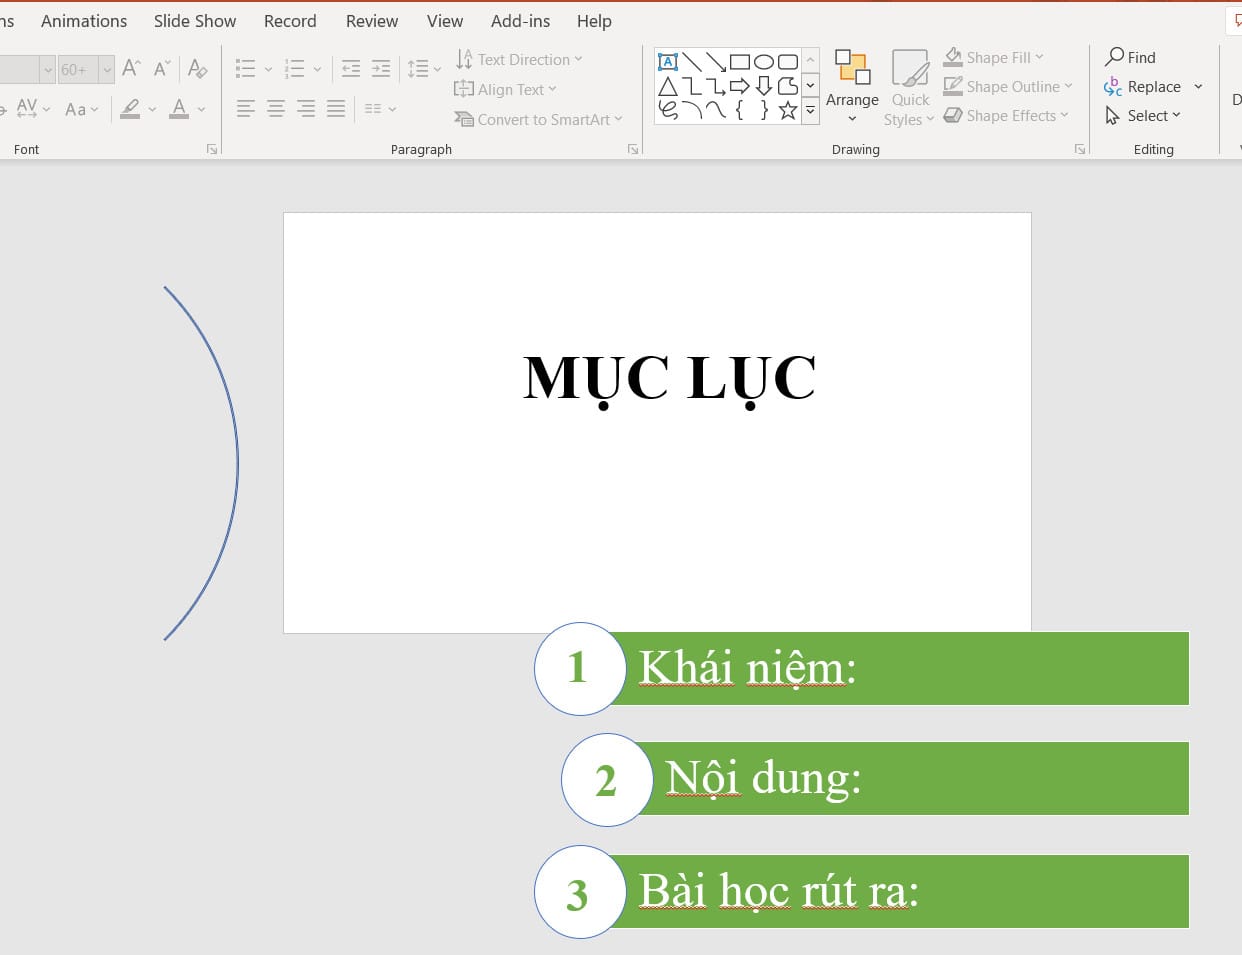This screenshot has width=1242, height=955.
Task: Open the Record tab
Action: (x=290, y=21)
